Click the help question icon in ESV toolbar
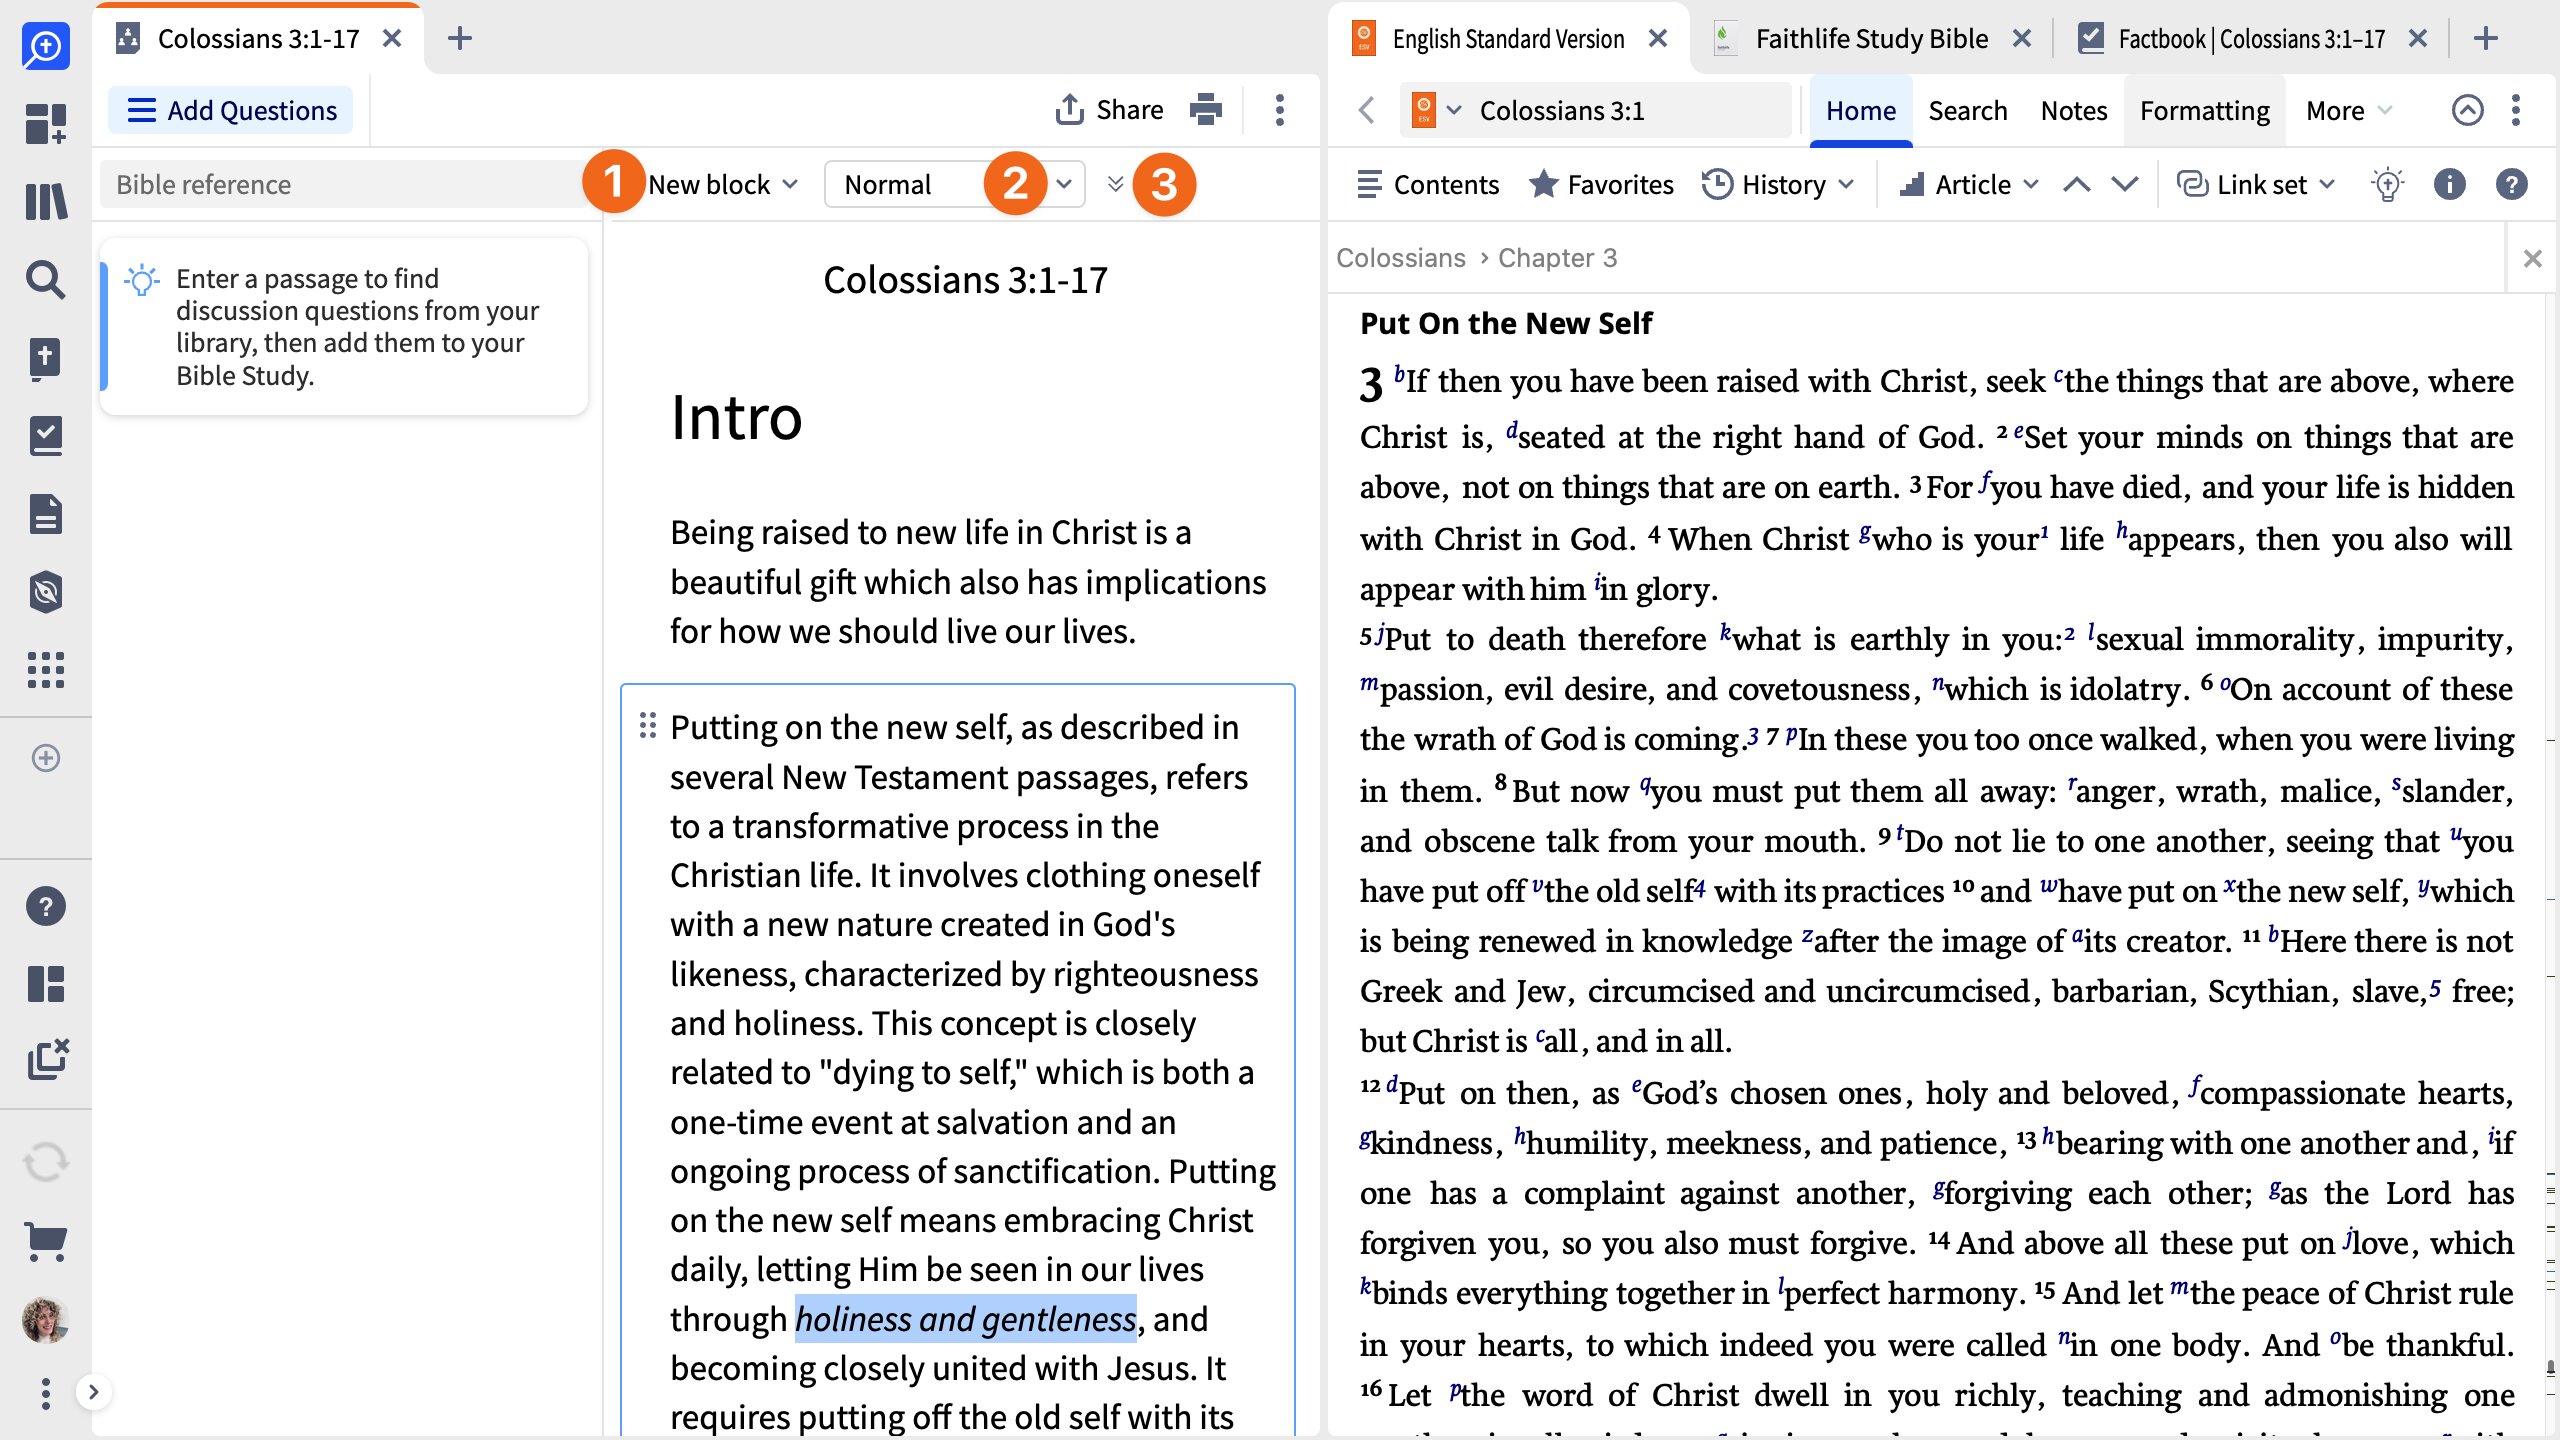The height and width of the screenshot is (1440, 2560). pyautogui.click(x=2511, y=184)
